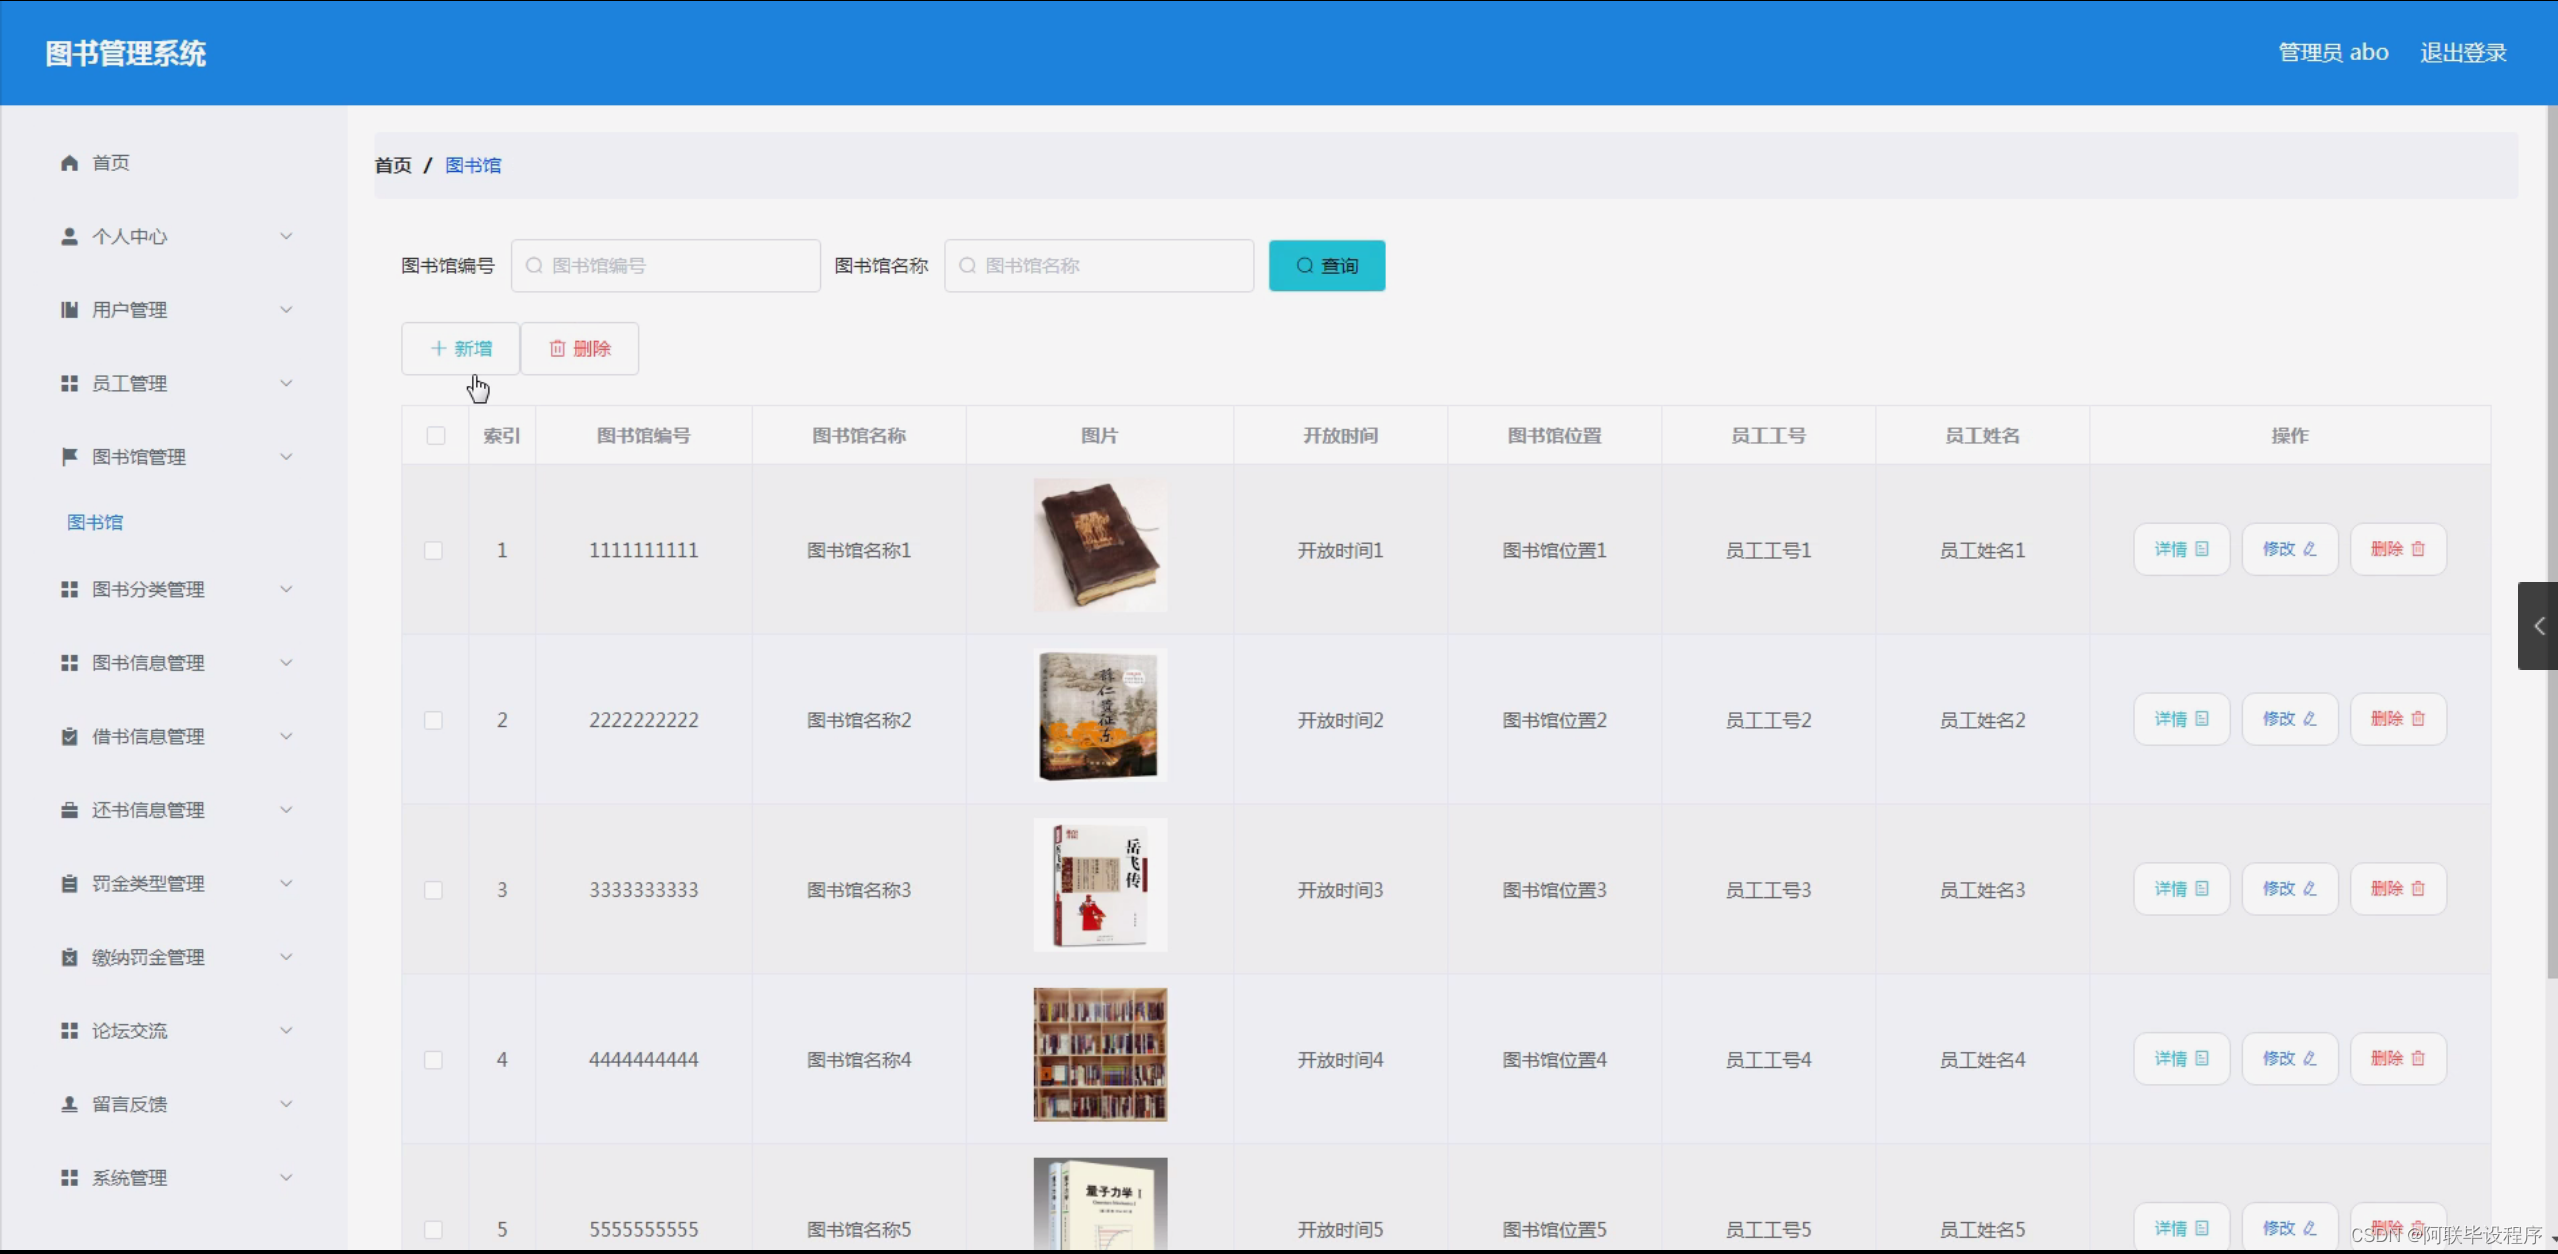
Task: Expand the 系统管理 menu chevron
Action: 286,1178
